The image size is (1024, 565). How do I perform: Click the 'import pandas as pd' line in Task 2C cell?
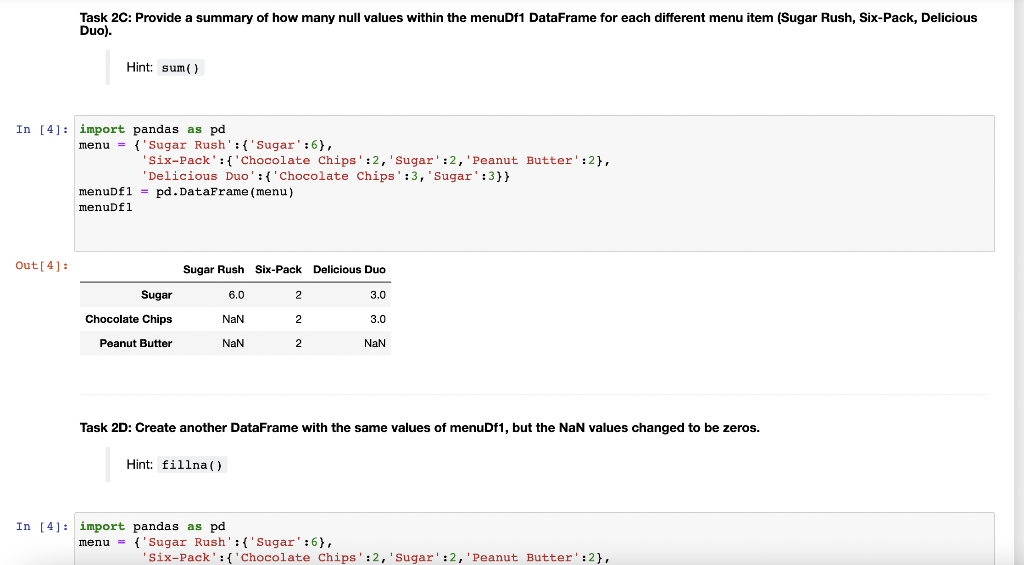click(x=152, y=129)
